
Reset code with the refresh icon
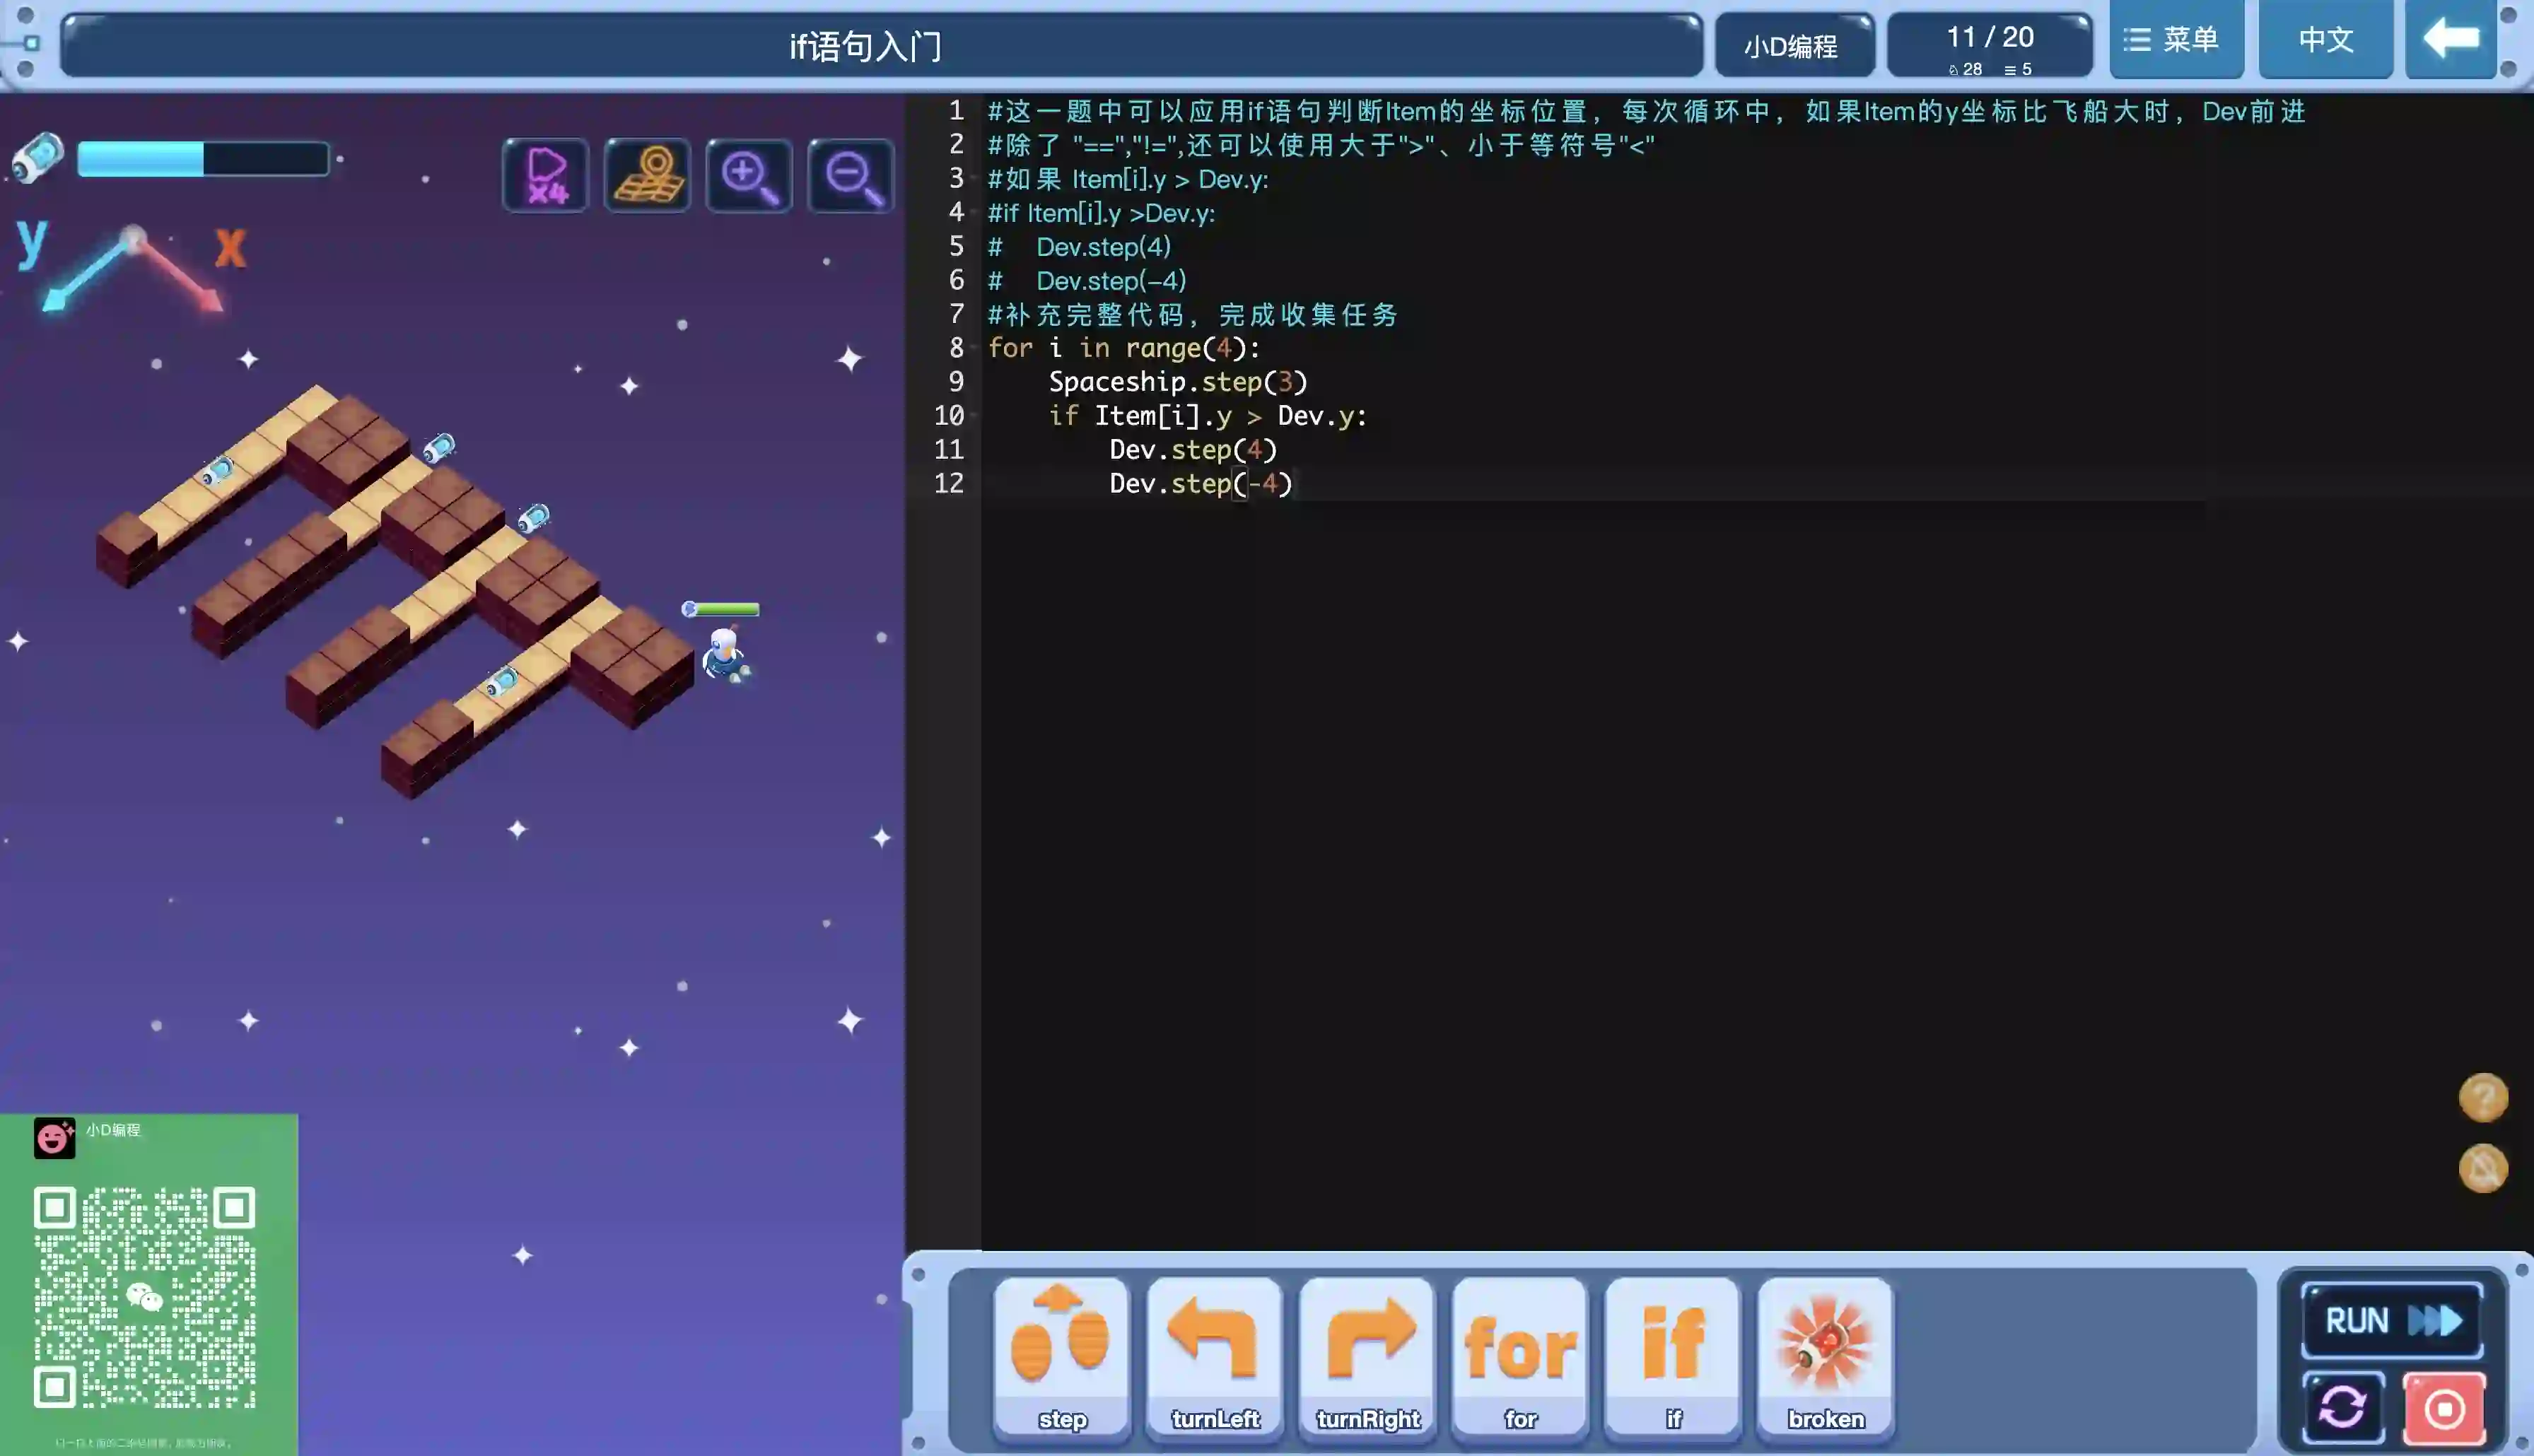point(2342,1408)
